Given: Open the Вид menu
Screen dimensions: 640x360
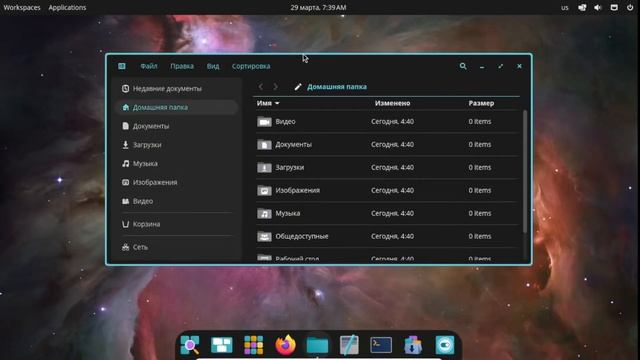Looking at the screenshot, I should (213, 66).
